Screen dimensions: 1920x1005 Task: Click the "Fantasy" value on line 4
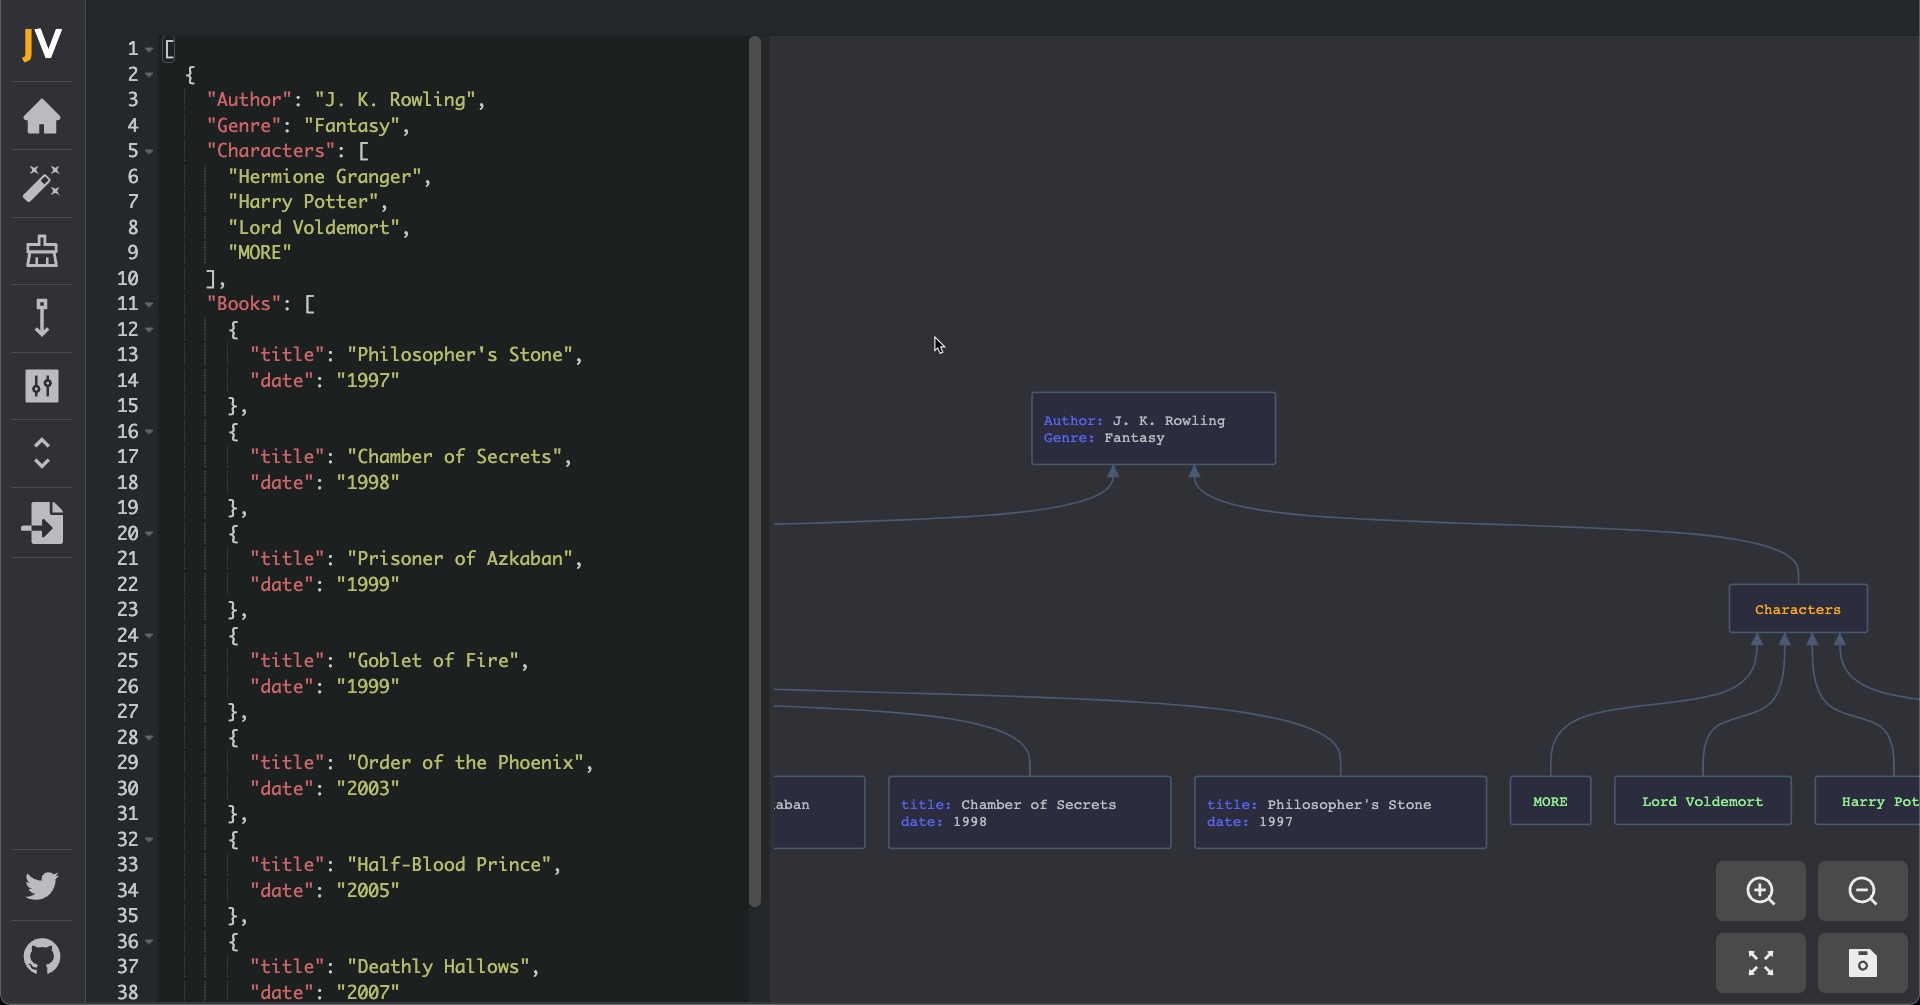(352, 126)
